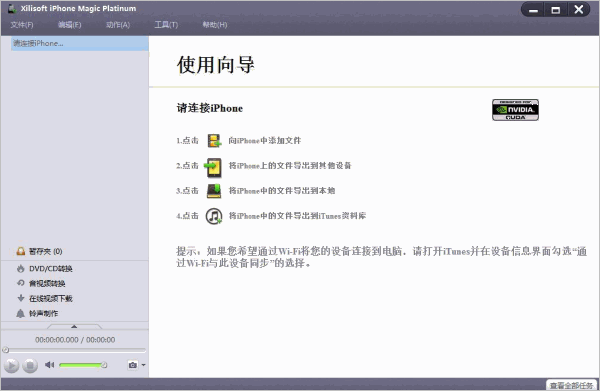
Task: Maximize the Xilisoft window
Action: coord(555,10)
